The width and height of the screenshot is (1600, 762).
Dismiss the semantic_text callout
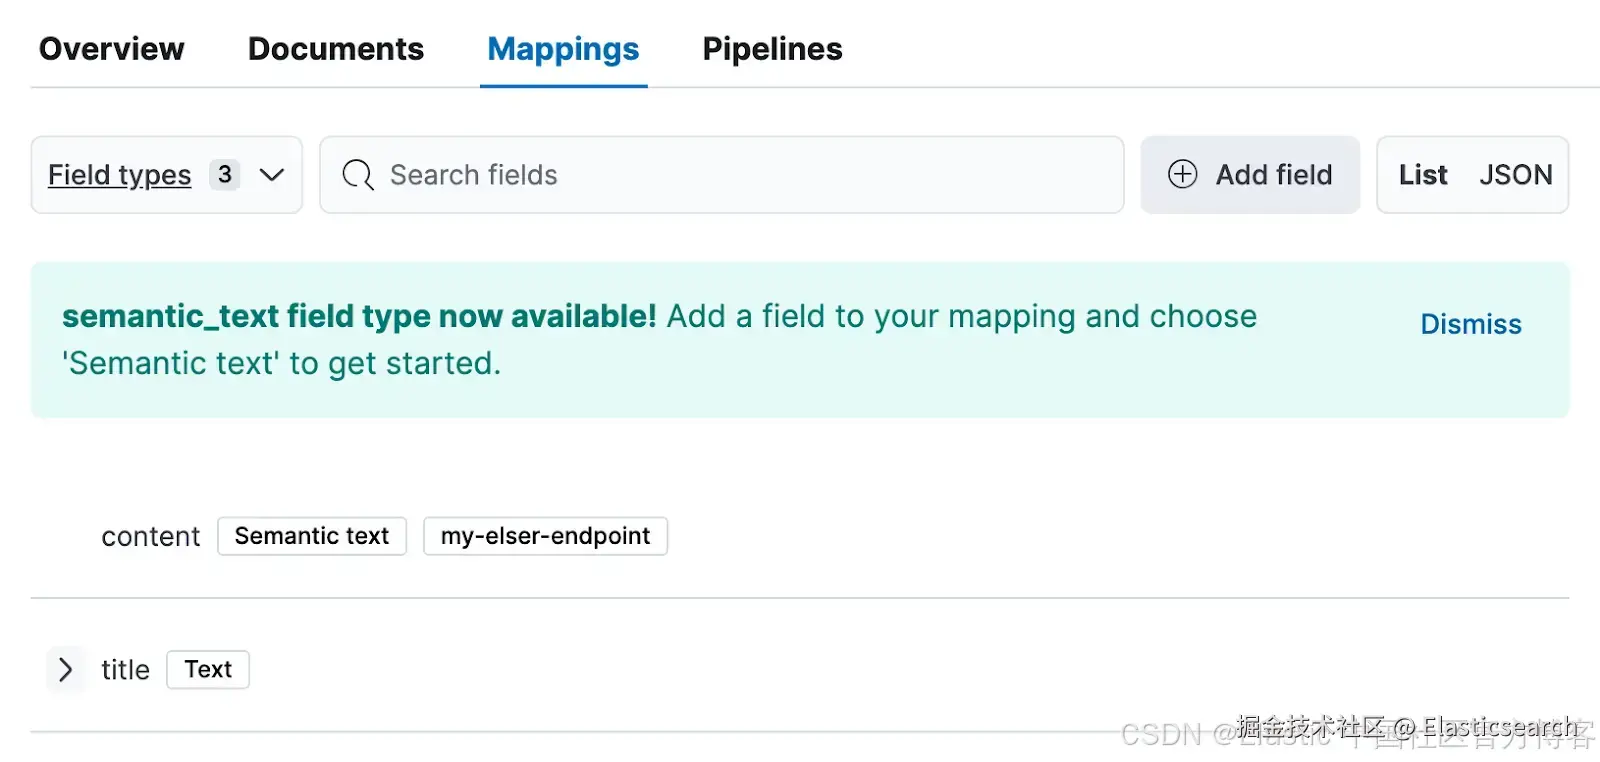(1471, 324)
